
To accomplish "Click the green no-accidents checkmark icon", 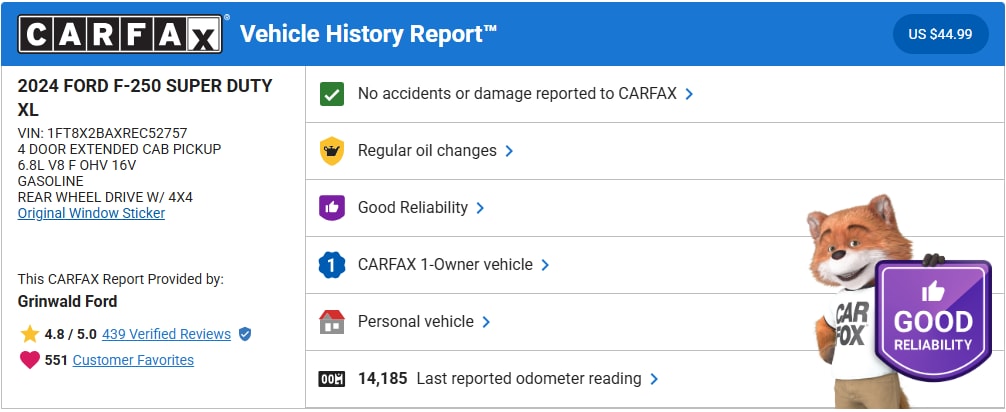I will pos(331,94).
